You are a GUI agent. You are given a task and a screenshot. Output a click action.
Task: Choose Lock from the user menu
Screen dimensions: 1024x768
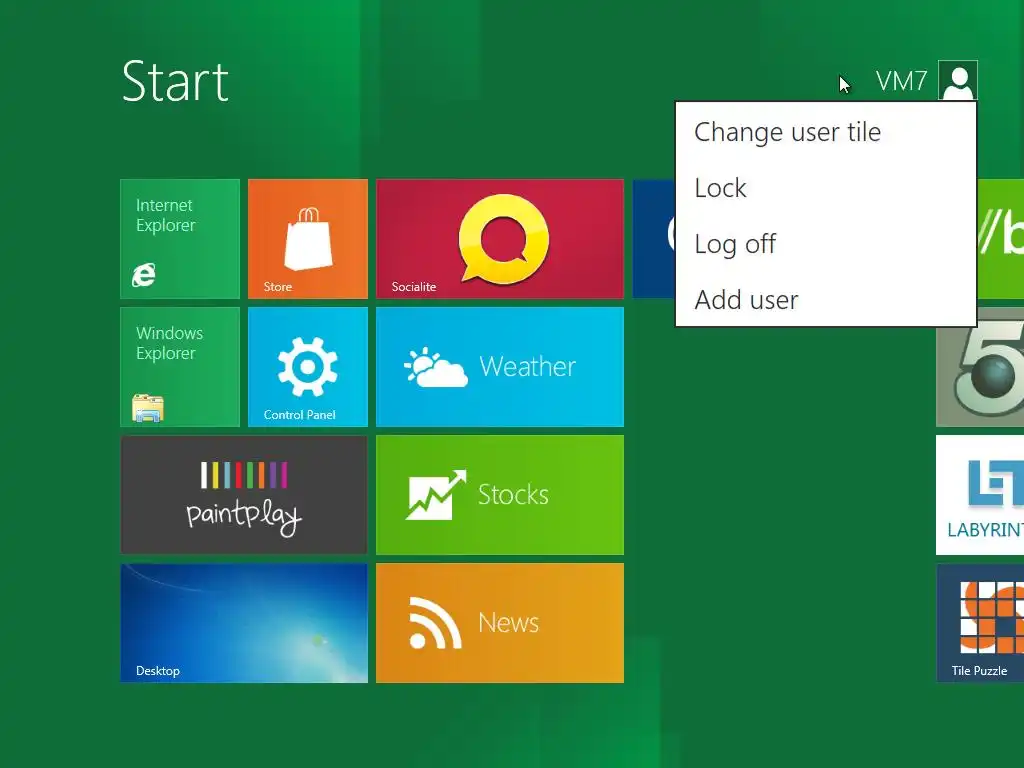pos(826,188)
